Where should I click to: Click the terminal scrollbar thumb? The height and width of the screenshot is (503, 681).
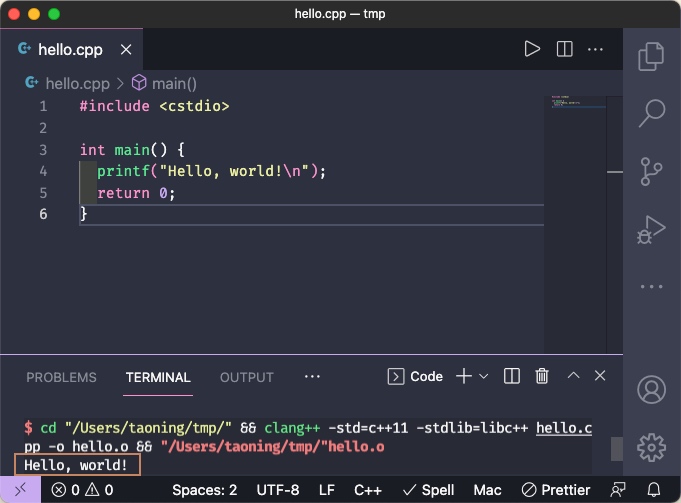pos(616,448)
